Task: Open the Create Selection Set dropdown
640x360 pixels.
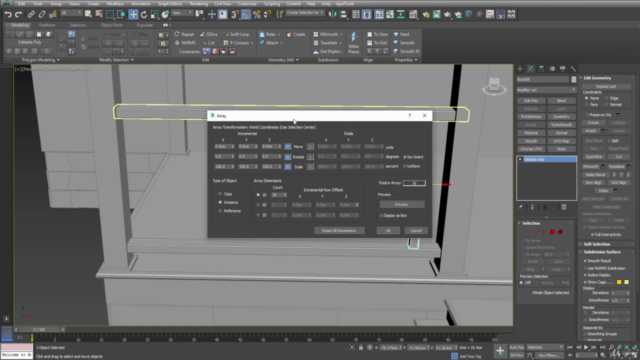Action: tap(305, 13)
